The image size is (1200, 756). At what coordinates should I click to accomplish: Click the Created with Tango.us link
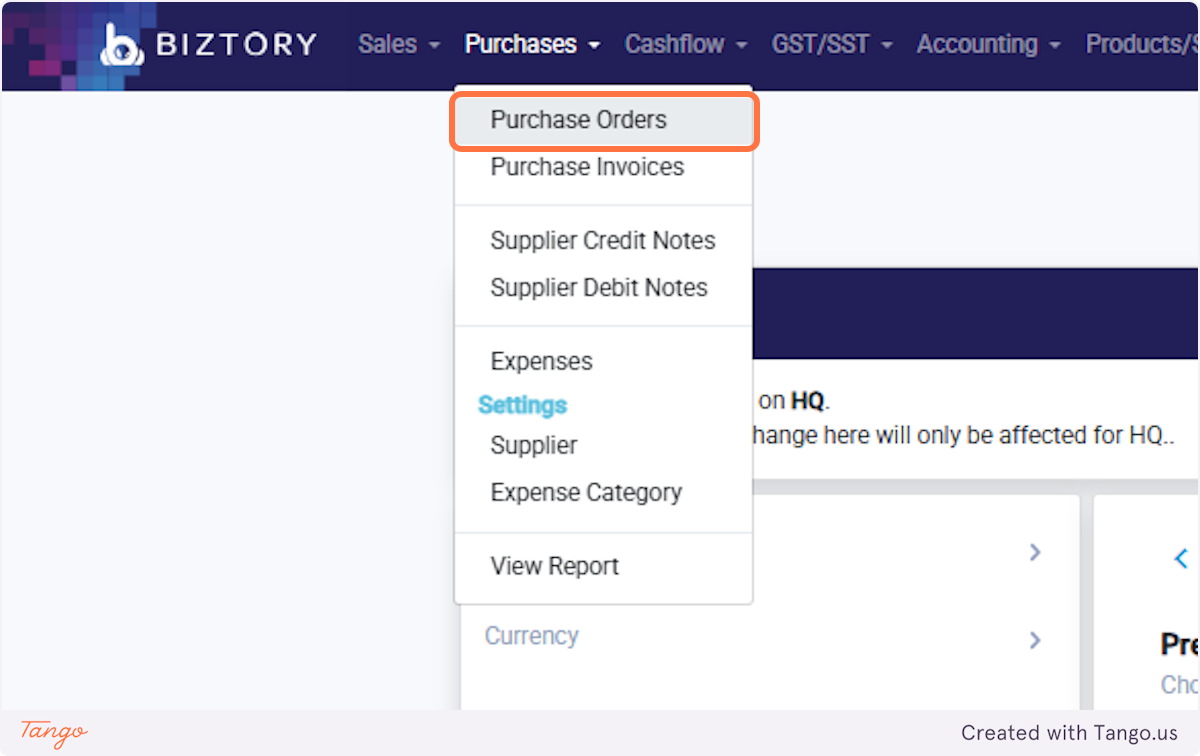1069,733
